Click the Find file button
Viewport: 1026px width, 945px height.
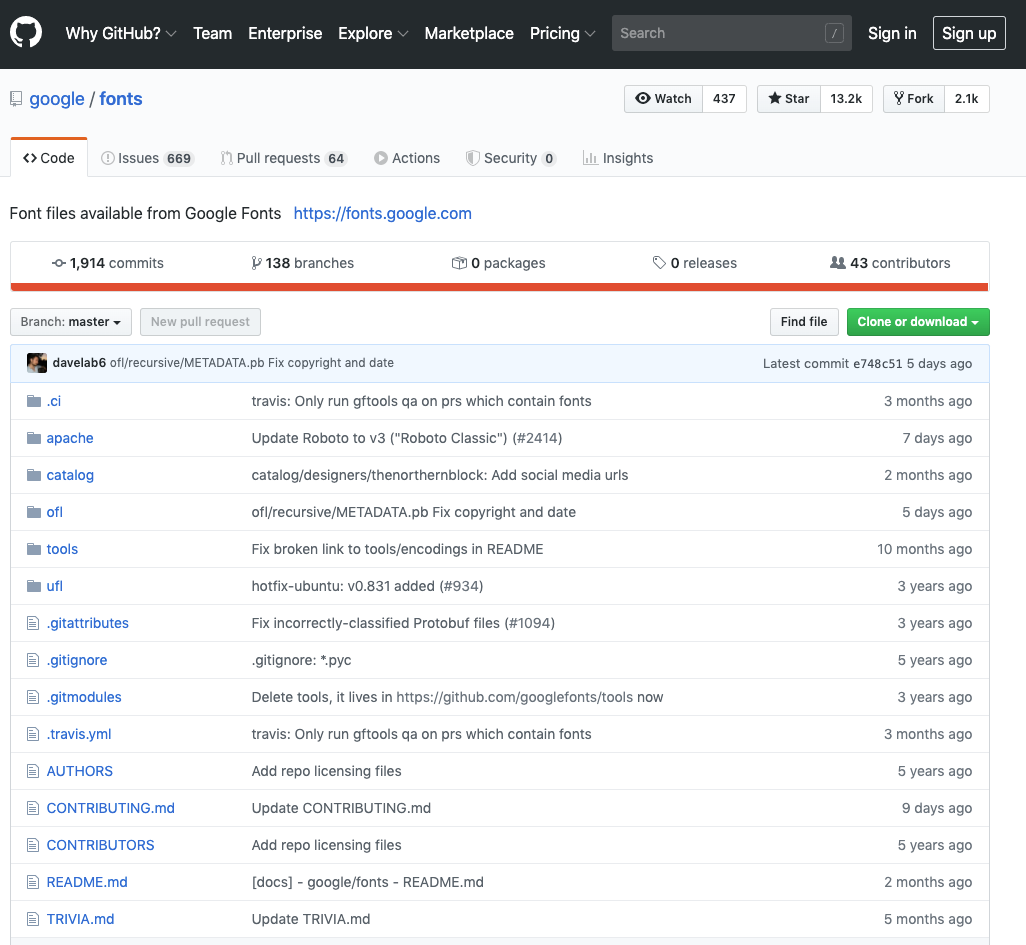[804, 322]
